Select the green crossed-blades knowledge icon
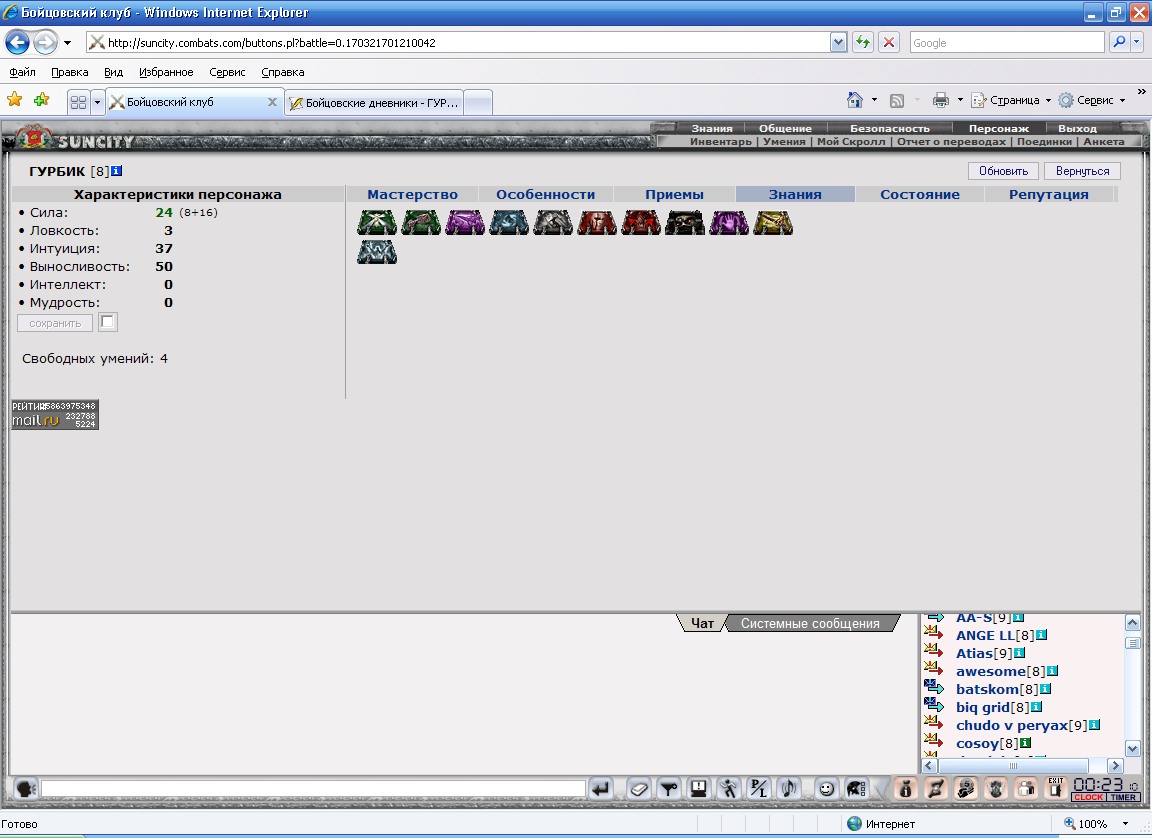This screenshot has width=1152, height=838. [x=377, y=223]
